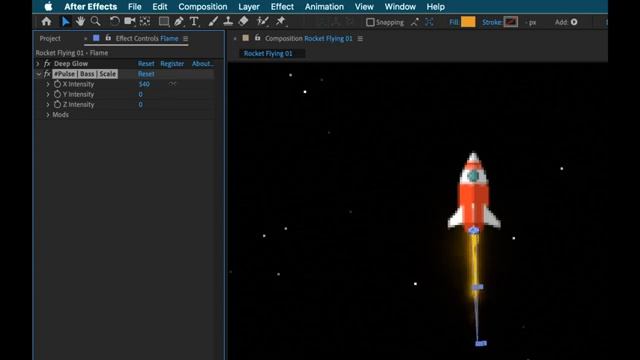Open the File menu

coord(135,7)
